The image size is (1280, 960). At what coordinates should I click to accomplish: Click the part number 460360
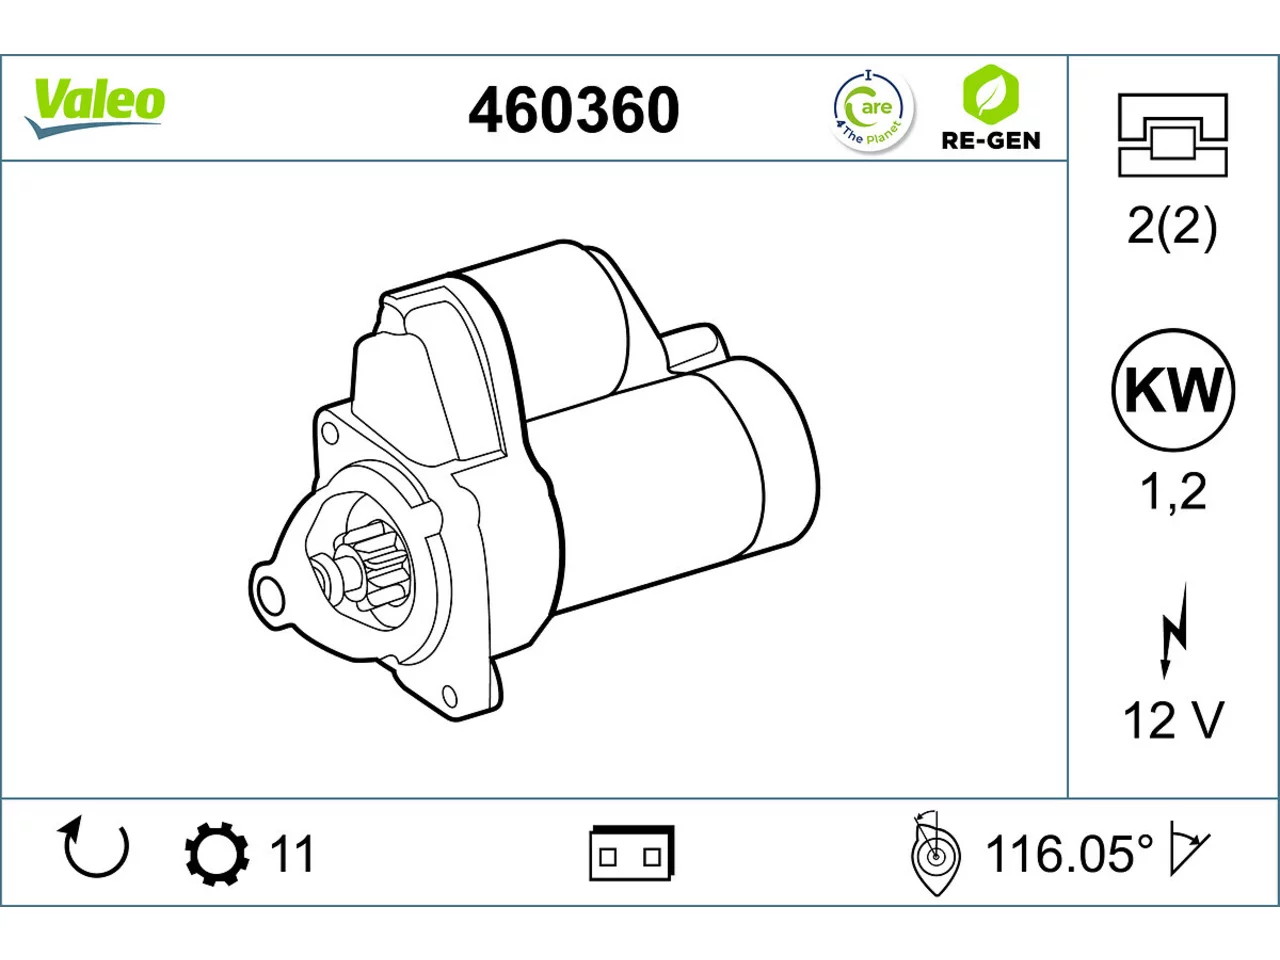click(574, 110)
